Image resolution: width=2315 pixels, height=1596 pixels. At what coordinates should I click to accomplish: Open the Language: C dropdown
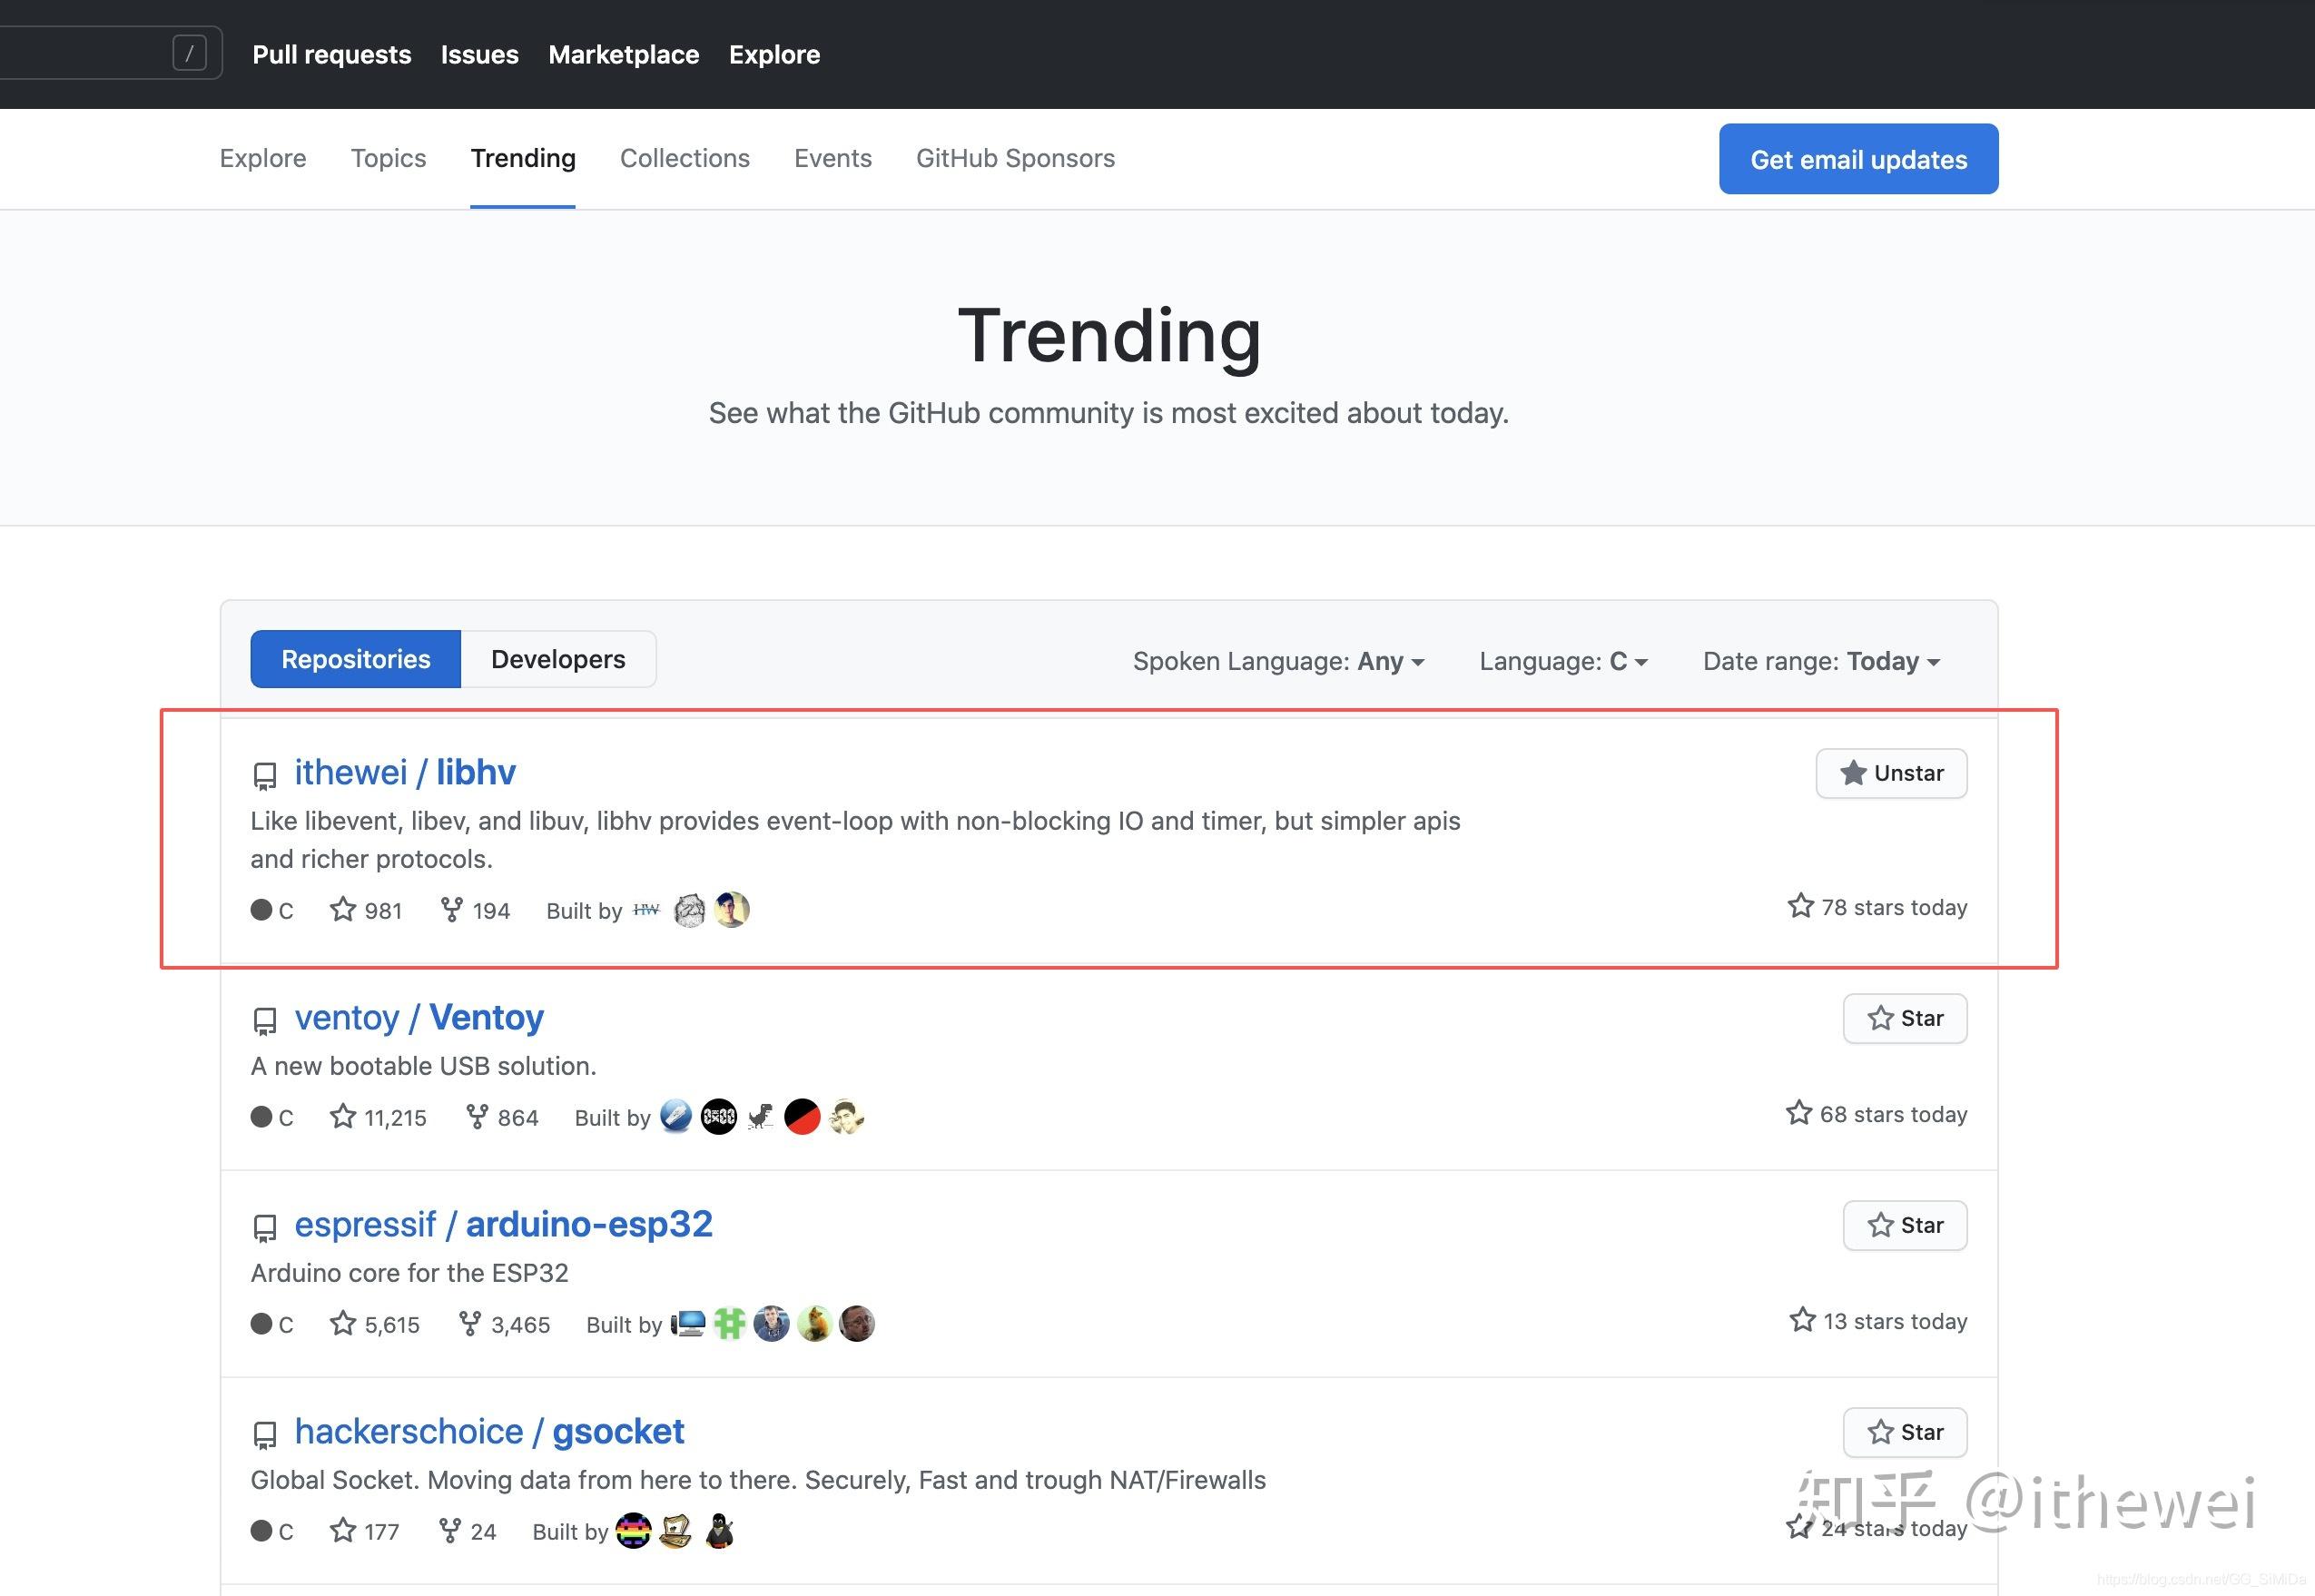pyautogui.click(x=1563, y=661)
